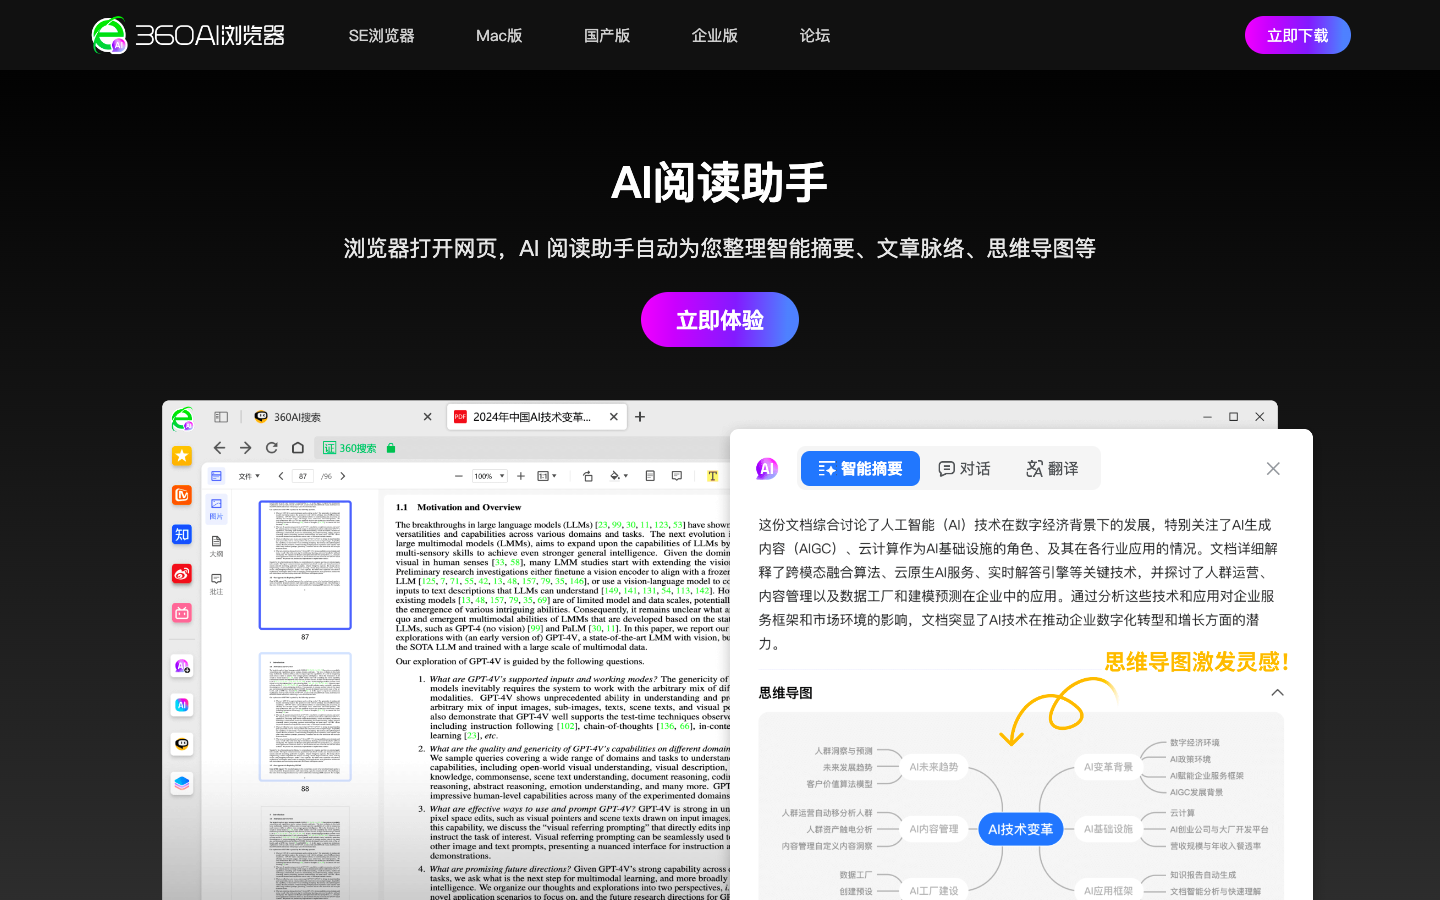The height and width of the screenshot is (900, 1440).
Task: Select page 87 thumbnail
Action: 305,565
